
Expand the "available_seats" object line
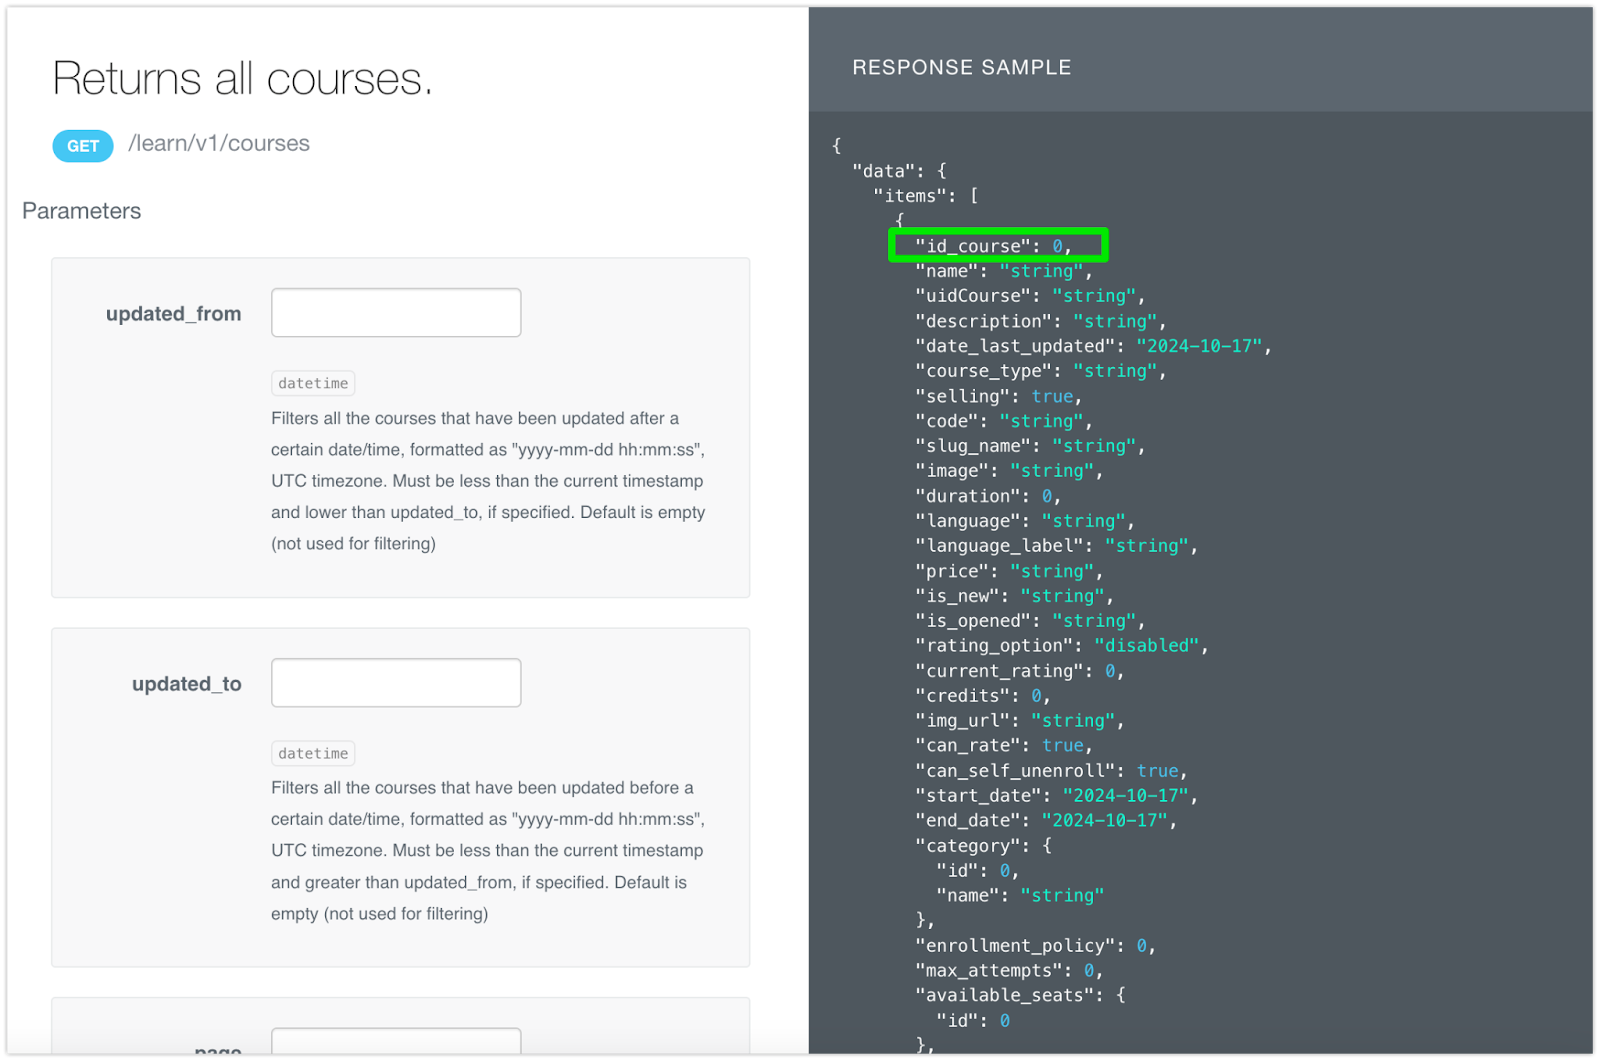point(1019,995)
